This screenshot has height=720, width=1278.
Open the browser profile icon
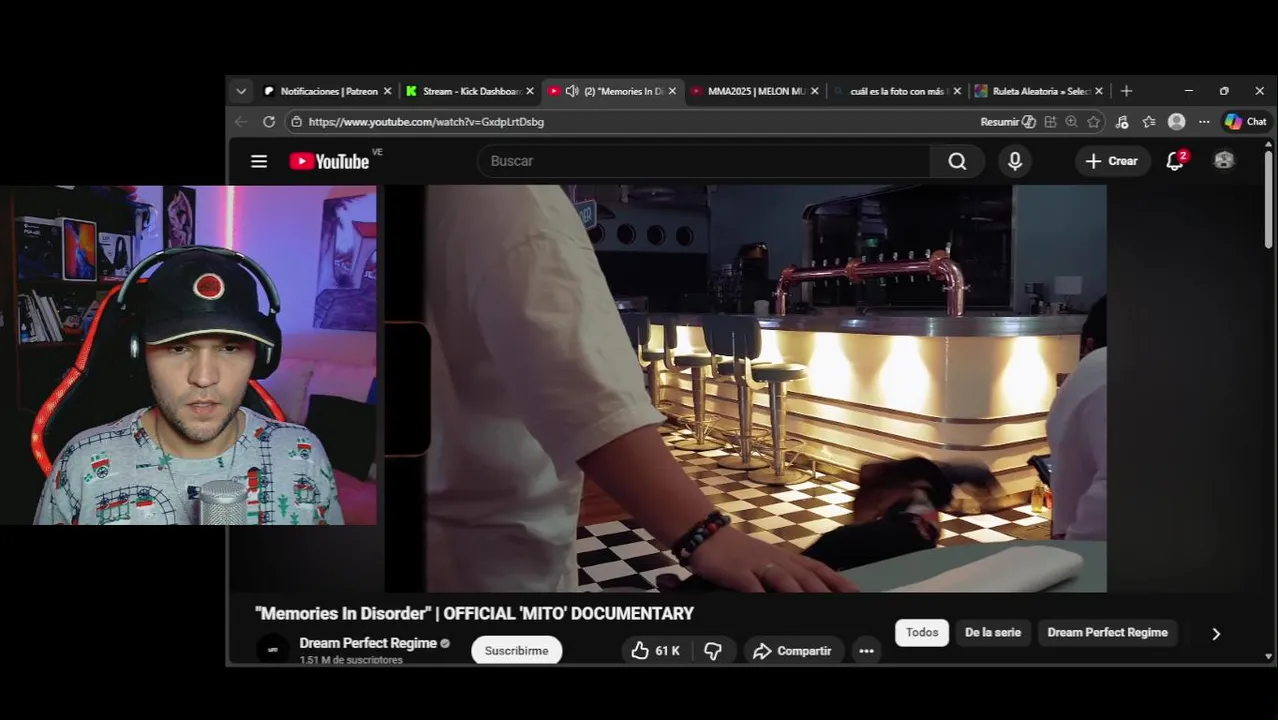1177,122
